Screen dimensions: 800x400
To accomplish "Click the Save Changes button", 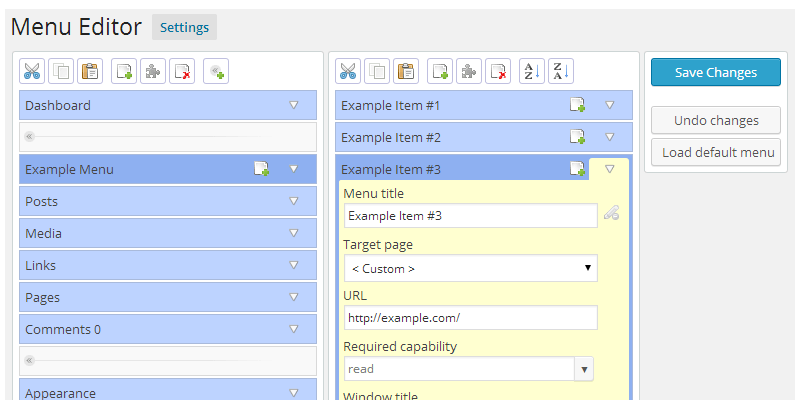I will point(715,72).
